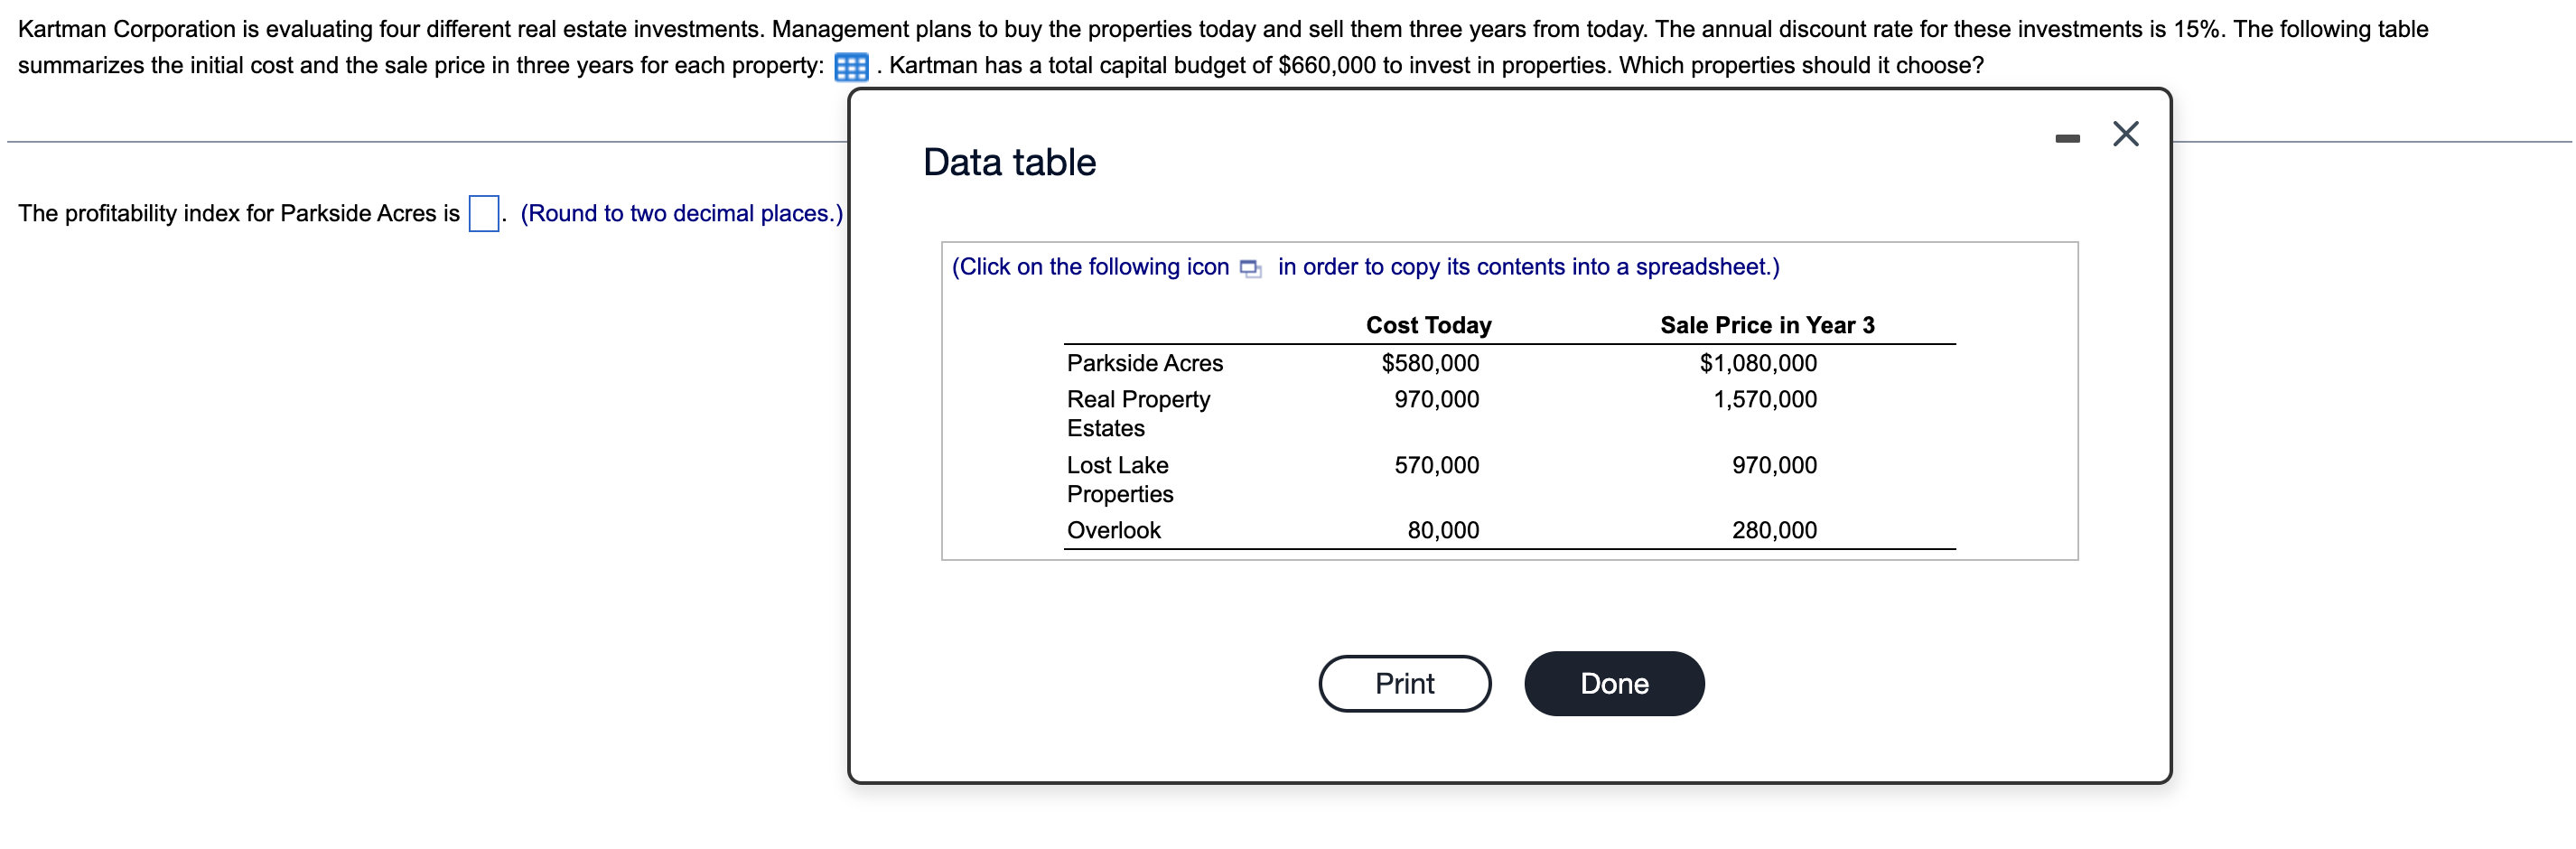Click the $1,080,000 sale price cell
Viewport: 2576px width, 849px height.
pyautogui.click(x=1757, y=363)
